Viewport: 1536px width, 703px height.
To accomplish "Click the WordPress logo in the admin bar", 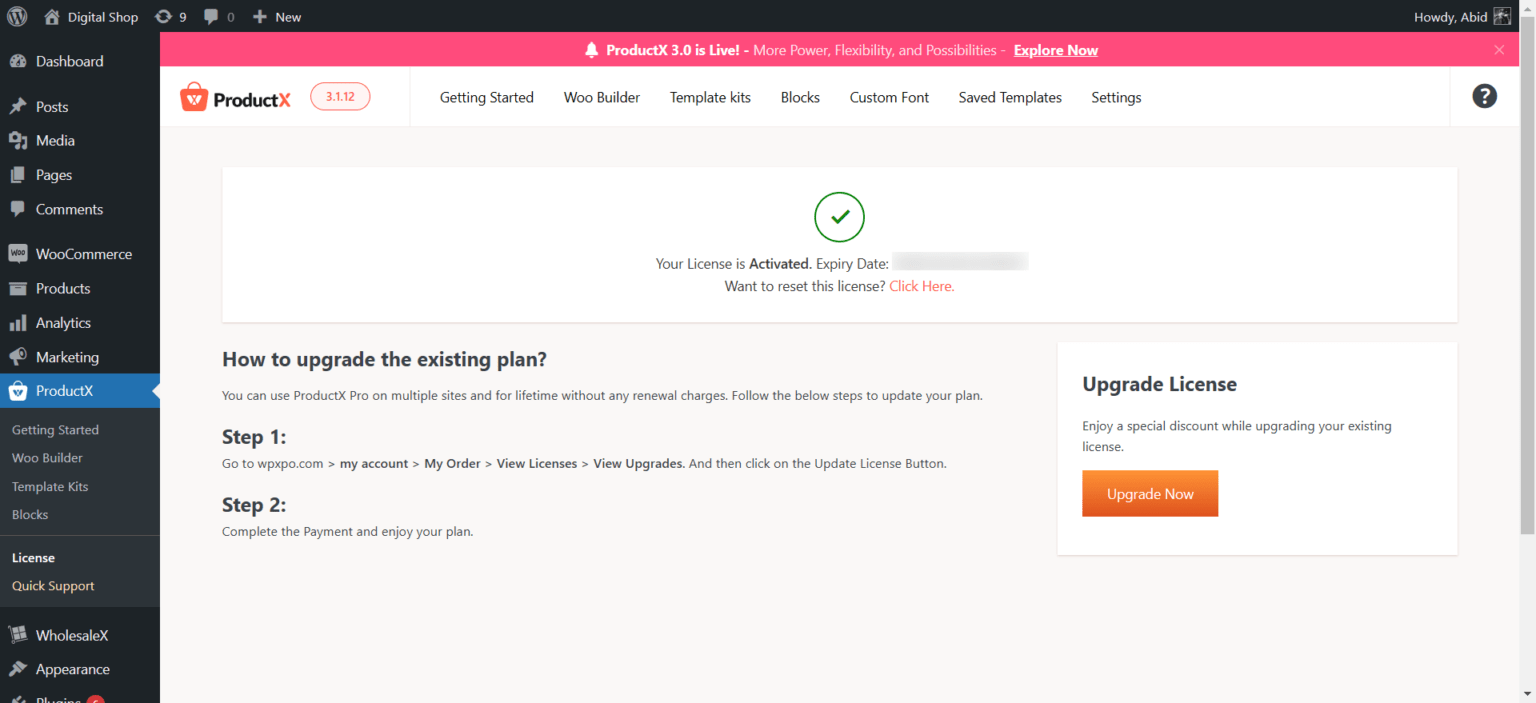I will (16, 16).
